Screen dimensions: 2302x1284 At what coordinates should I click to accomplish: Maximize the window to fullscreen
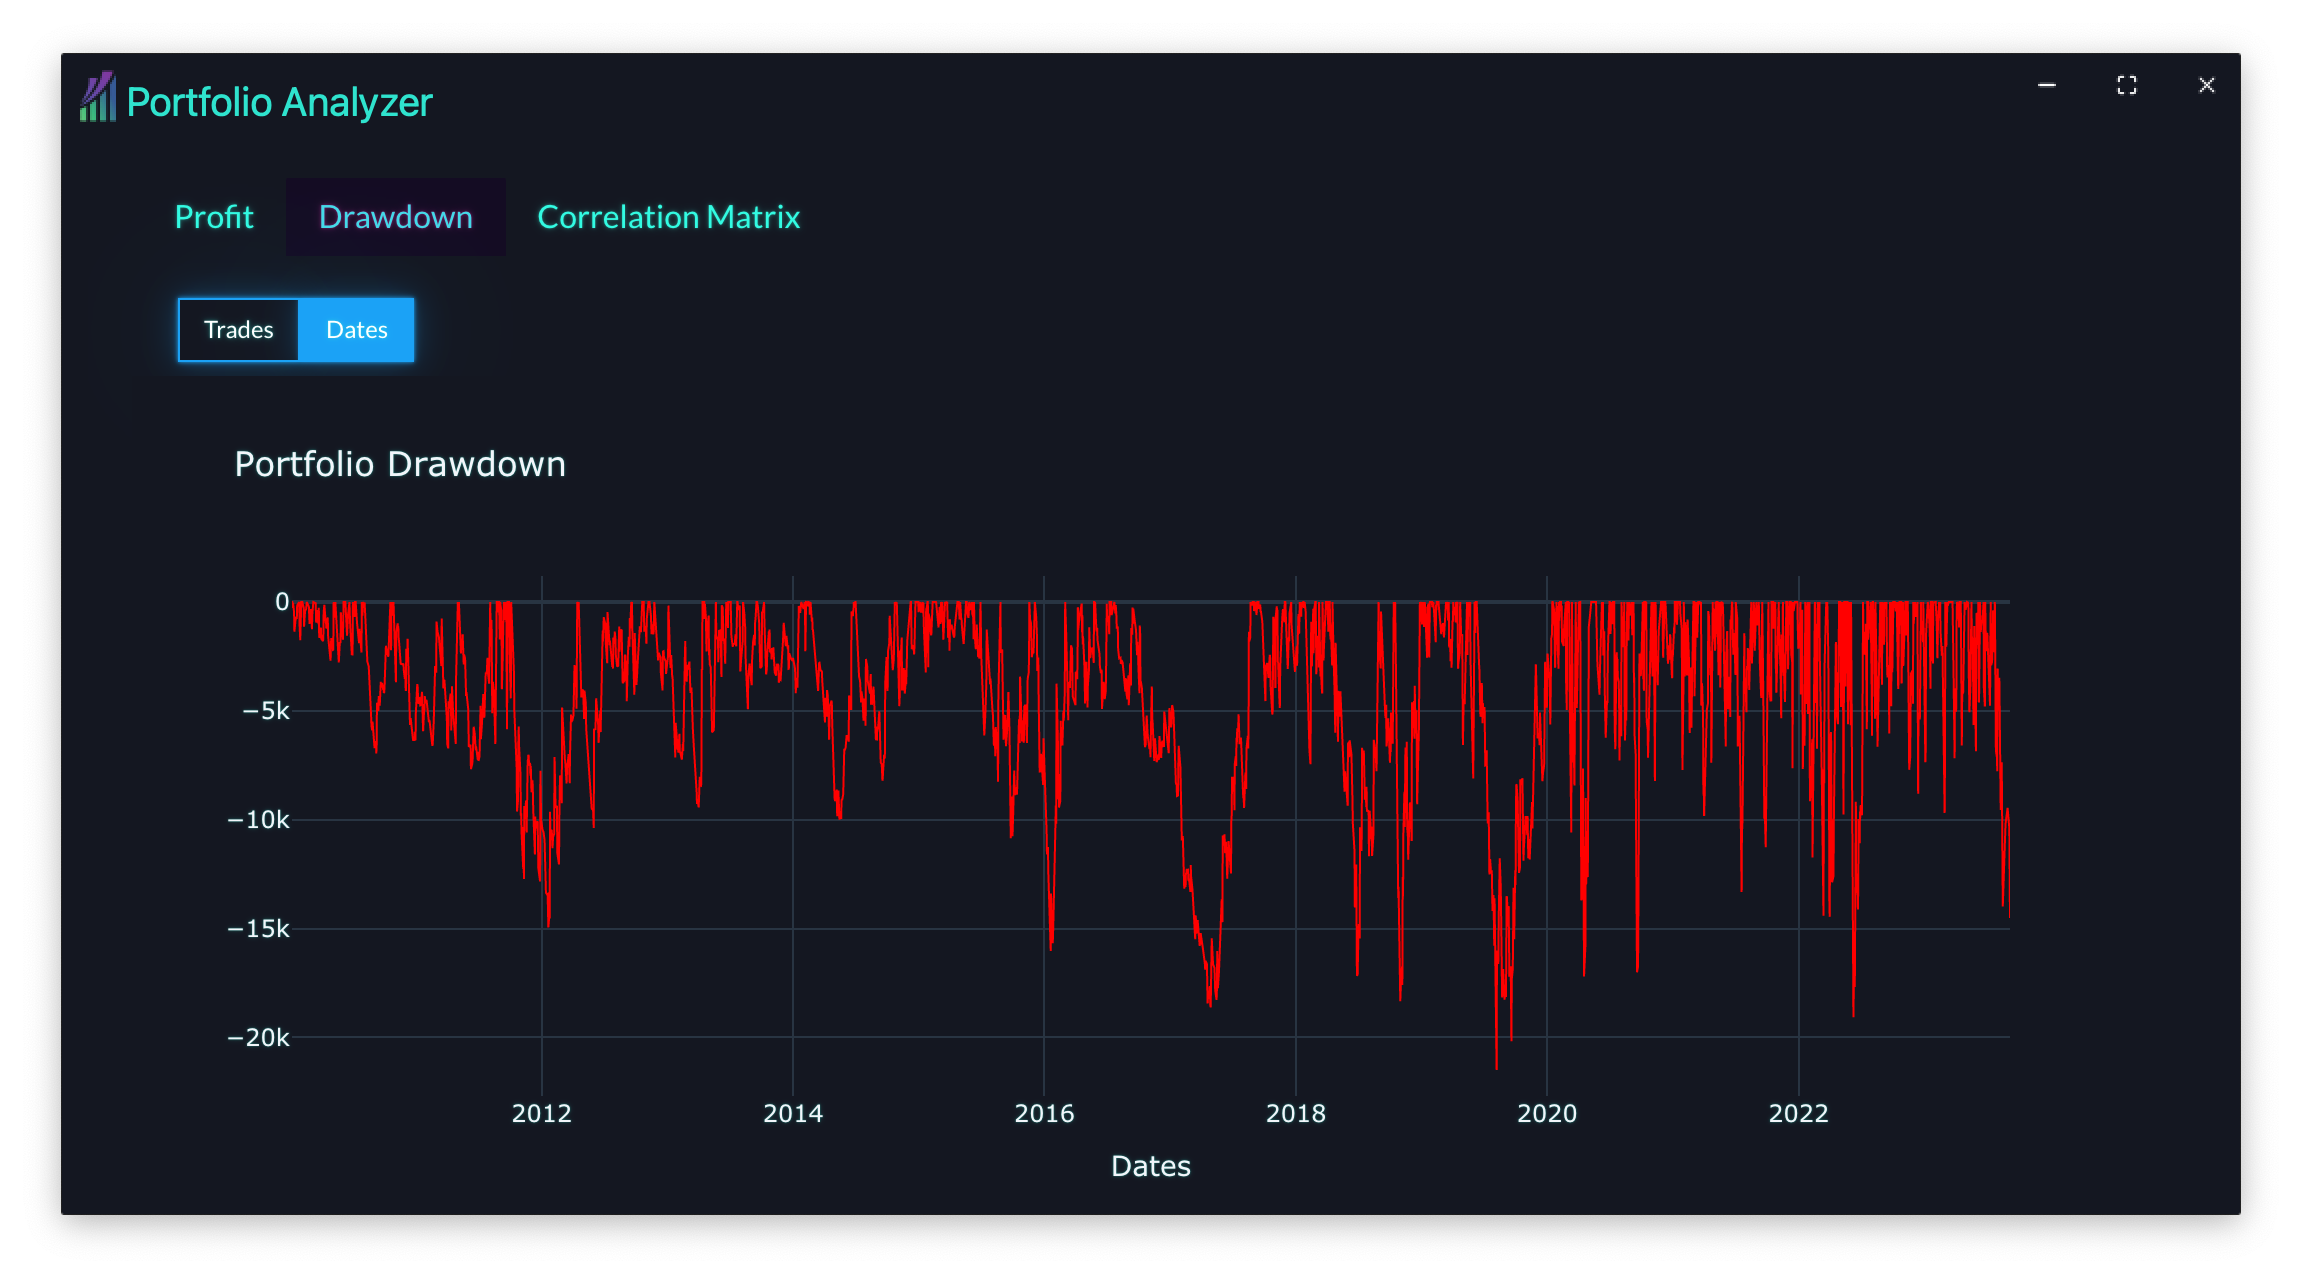pos(2127,85)
